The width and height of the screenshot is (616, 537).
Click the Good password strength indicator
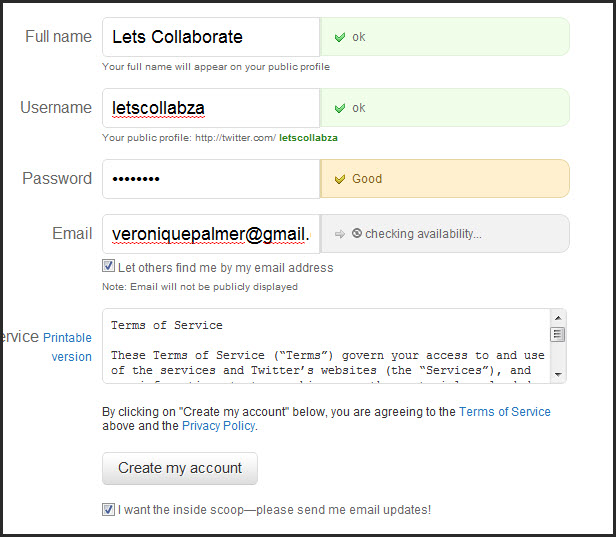tap(444, 179)
